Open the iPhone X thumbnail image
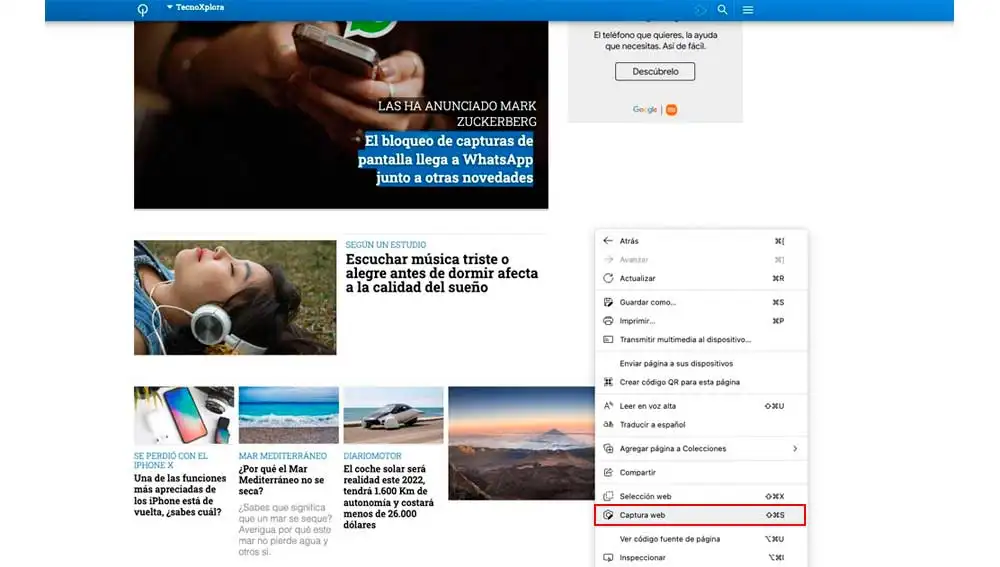 tap(184, 415)
